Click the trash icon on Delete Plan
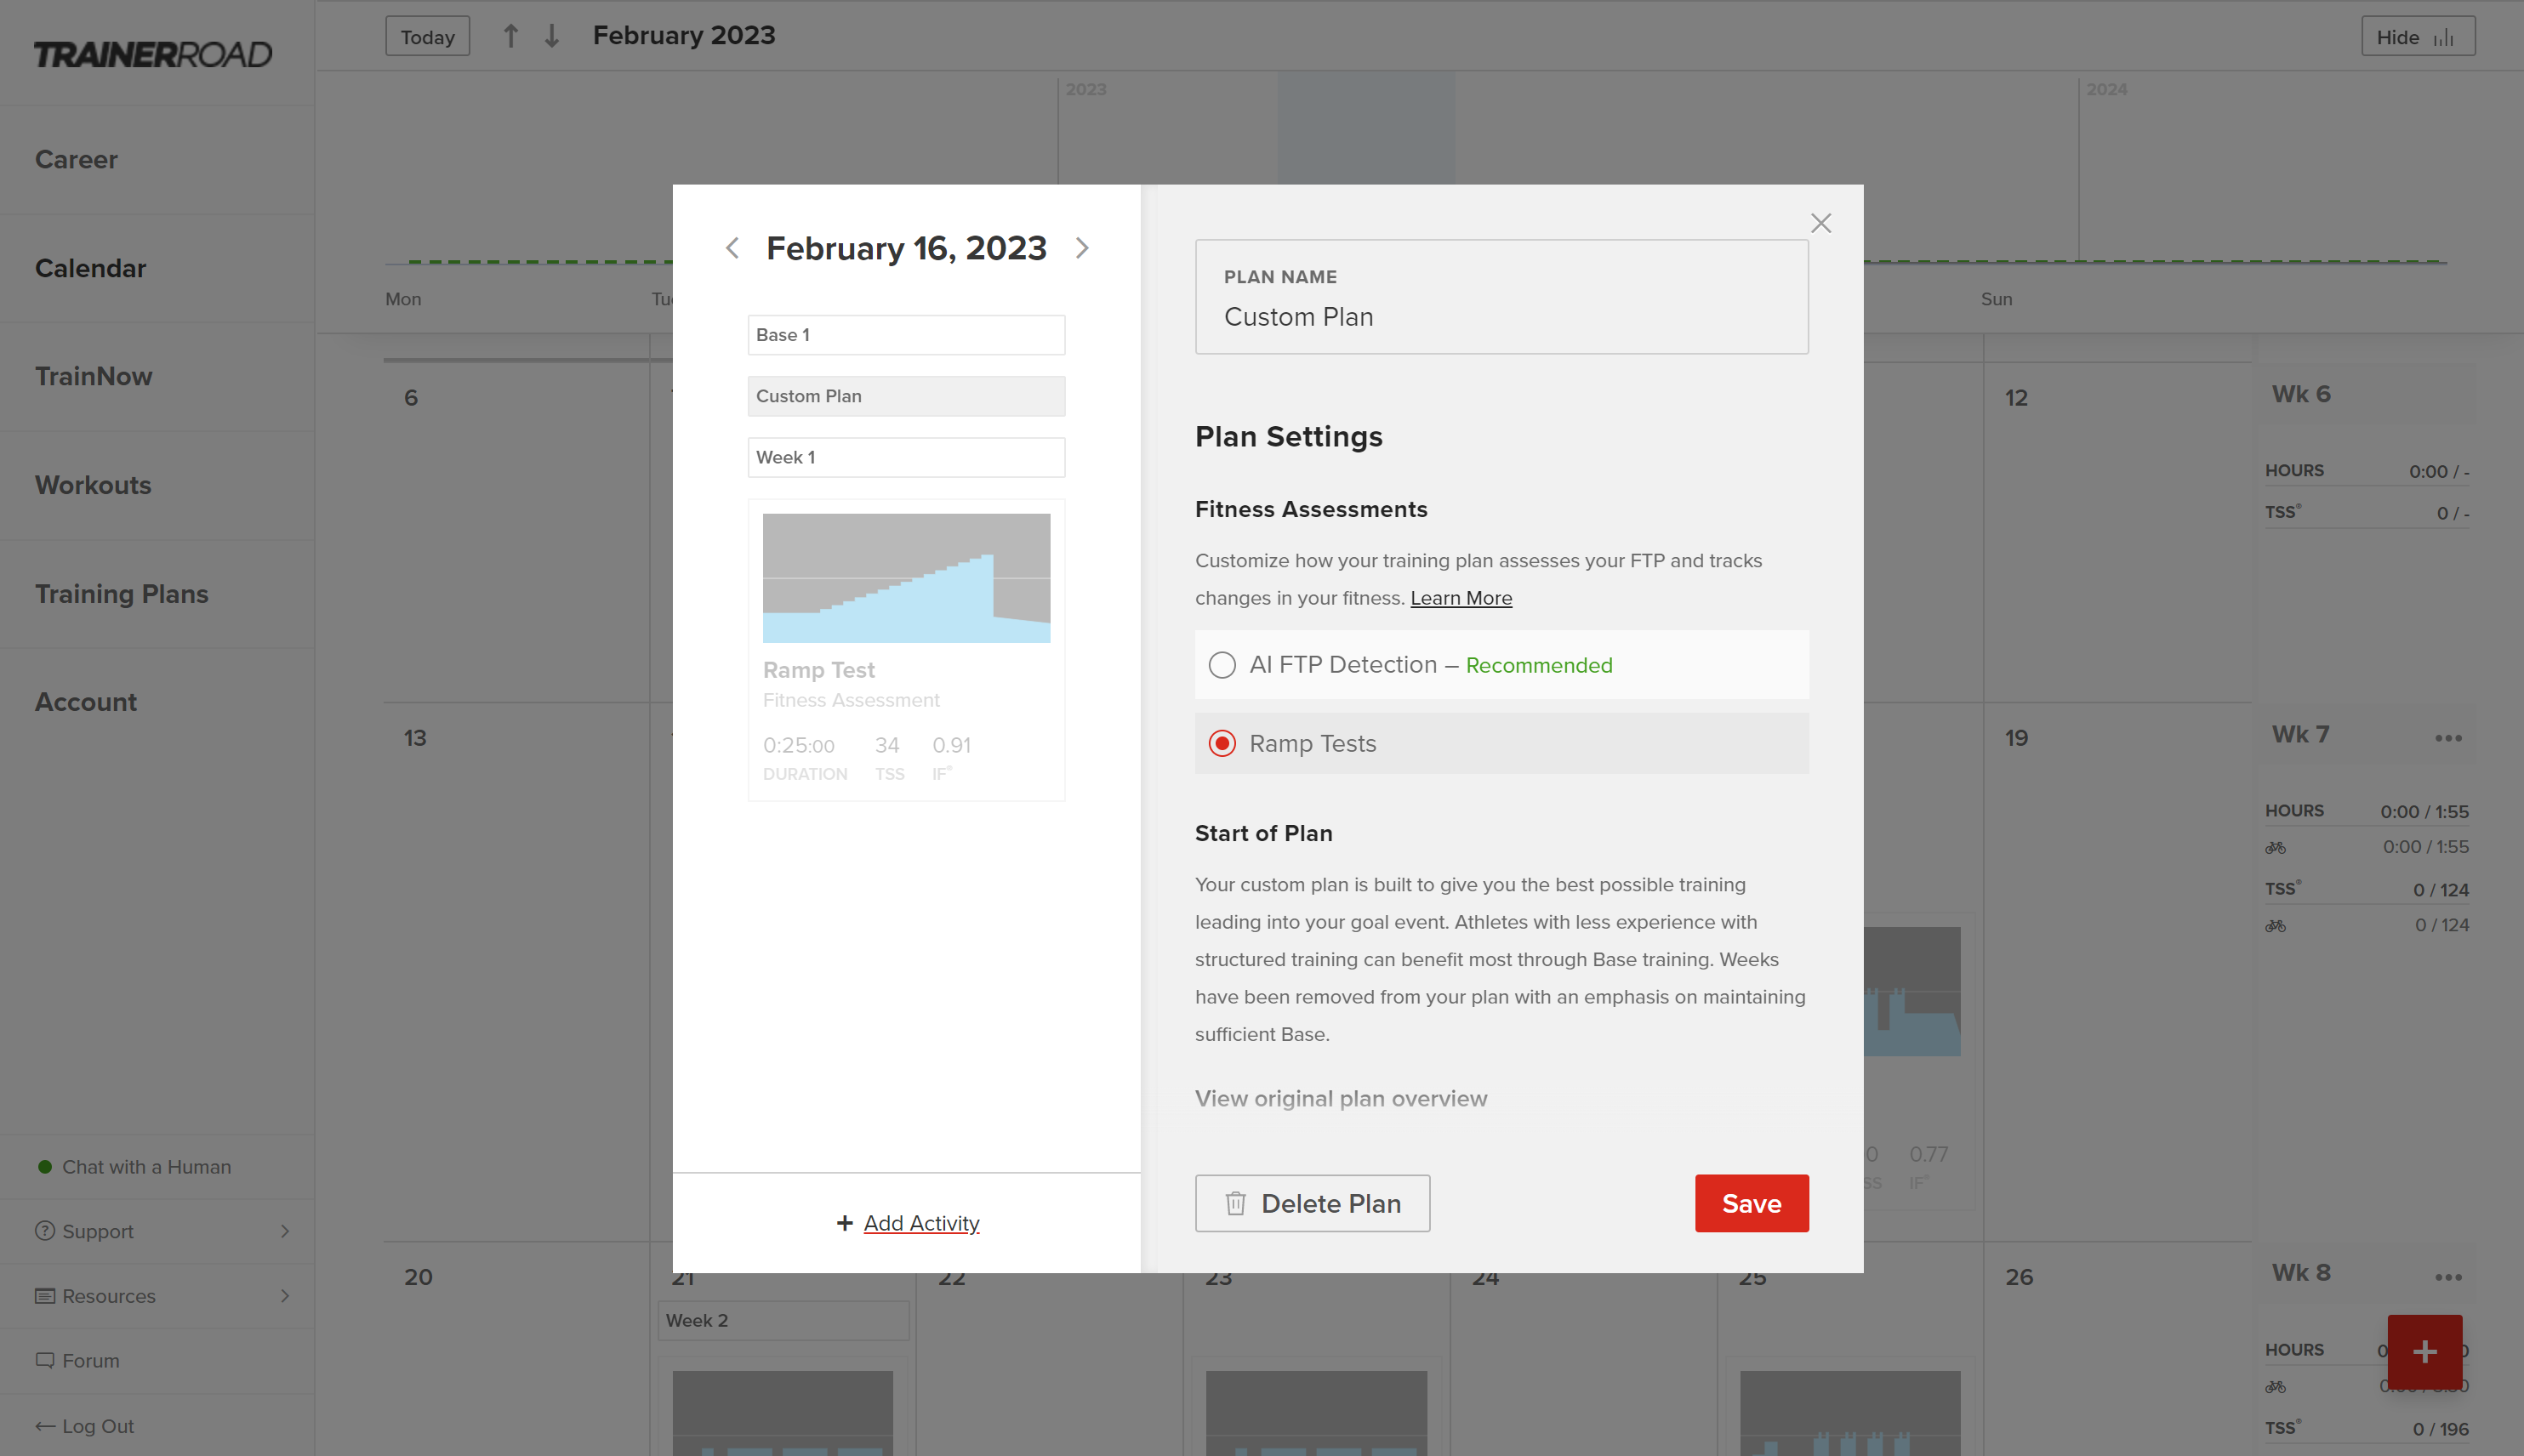The image size is (2524, 1456). [1236, 1203]
